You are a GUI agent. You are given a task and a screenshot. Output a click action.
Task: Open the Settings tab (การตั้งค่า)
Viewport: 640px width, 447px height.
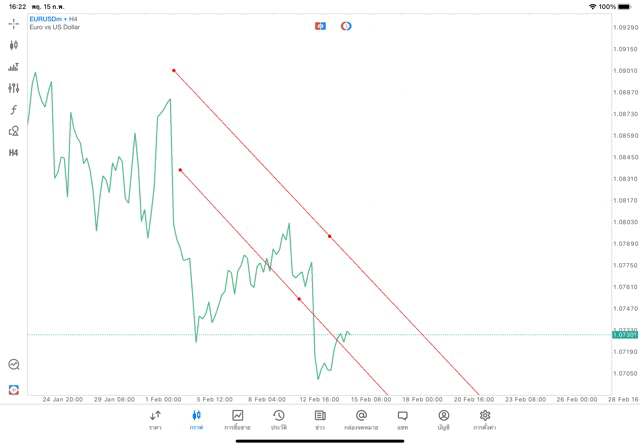pyautogui.click(x=485, y=419)
